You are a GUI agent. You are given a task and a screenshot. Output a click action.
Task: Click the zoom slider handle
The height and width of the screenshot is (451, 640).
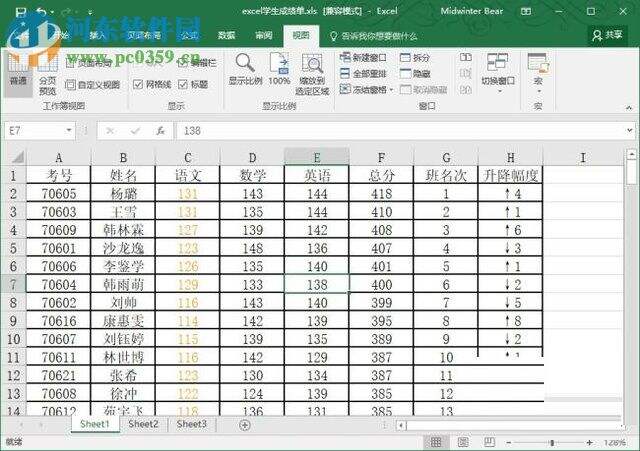click(x=552, y=442)
